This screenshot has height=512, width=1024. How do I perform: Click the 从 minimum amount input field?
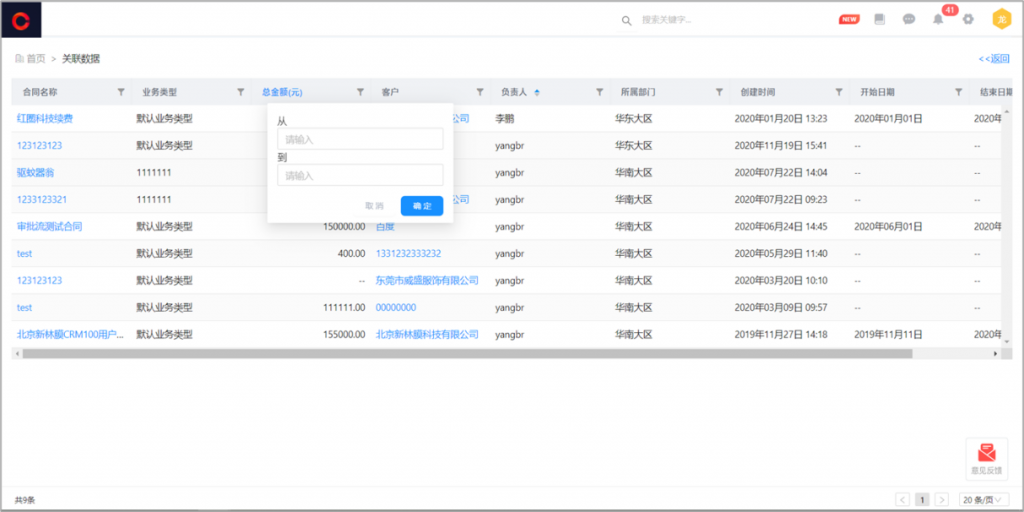point(360,139)
